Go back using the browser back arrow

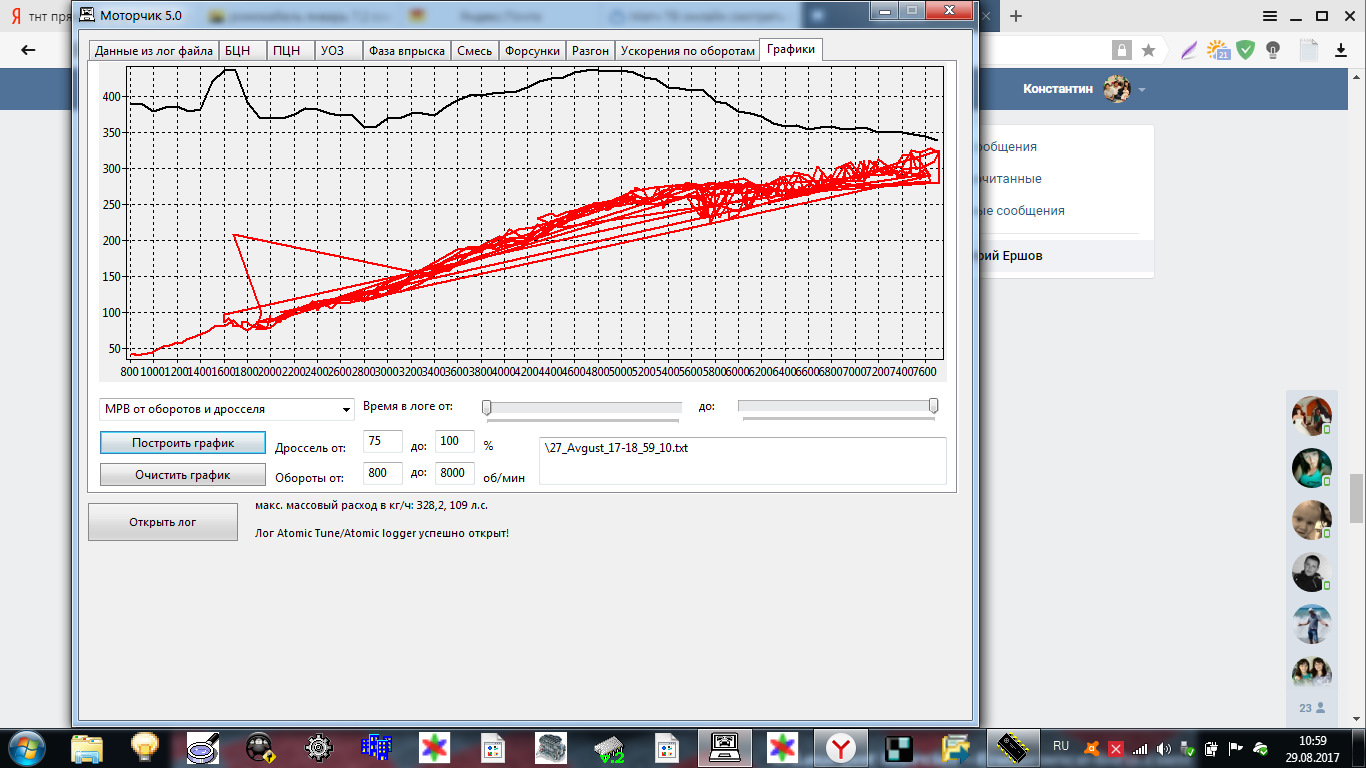[28, 50]
